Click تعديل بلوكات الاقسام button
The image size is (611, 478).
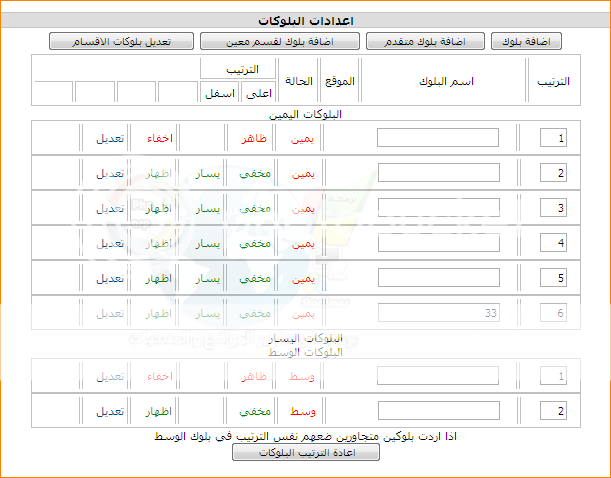click(x=121, y=41)
